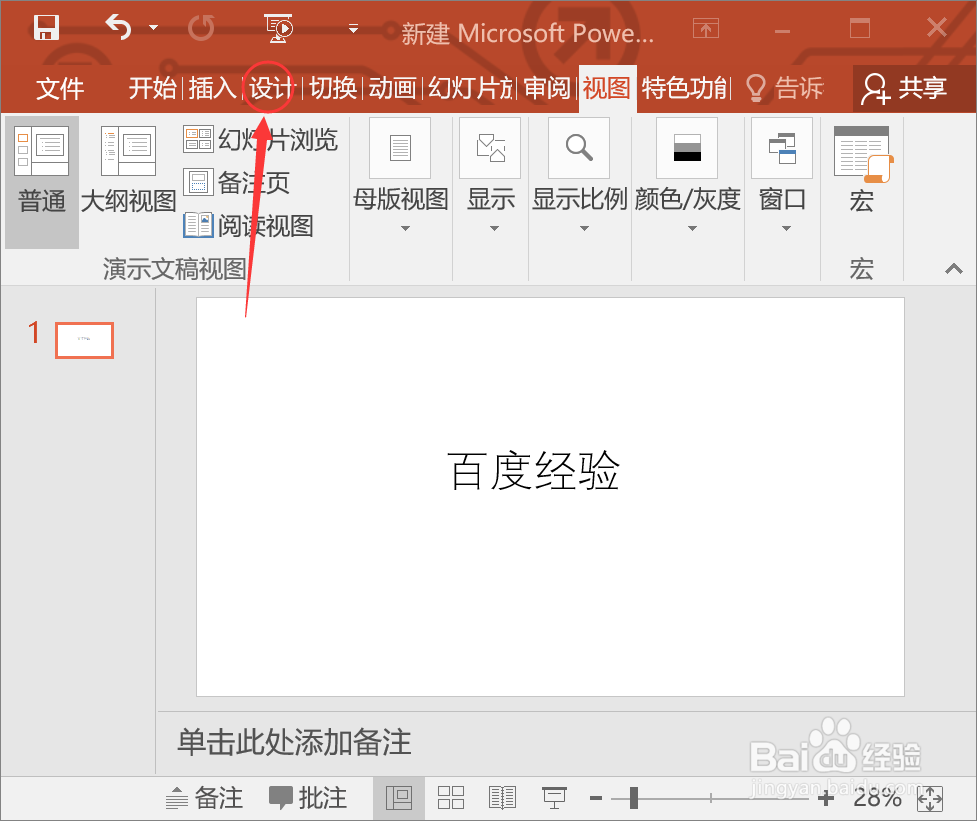The width and height of the screenshot is (977, 821).
Task: Fit slide to current window icon
Action: 930,799
